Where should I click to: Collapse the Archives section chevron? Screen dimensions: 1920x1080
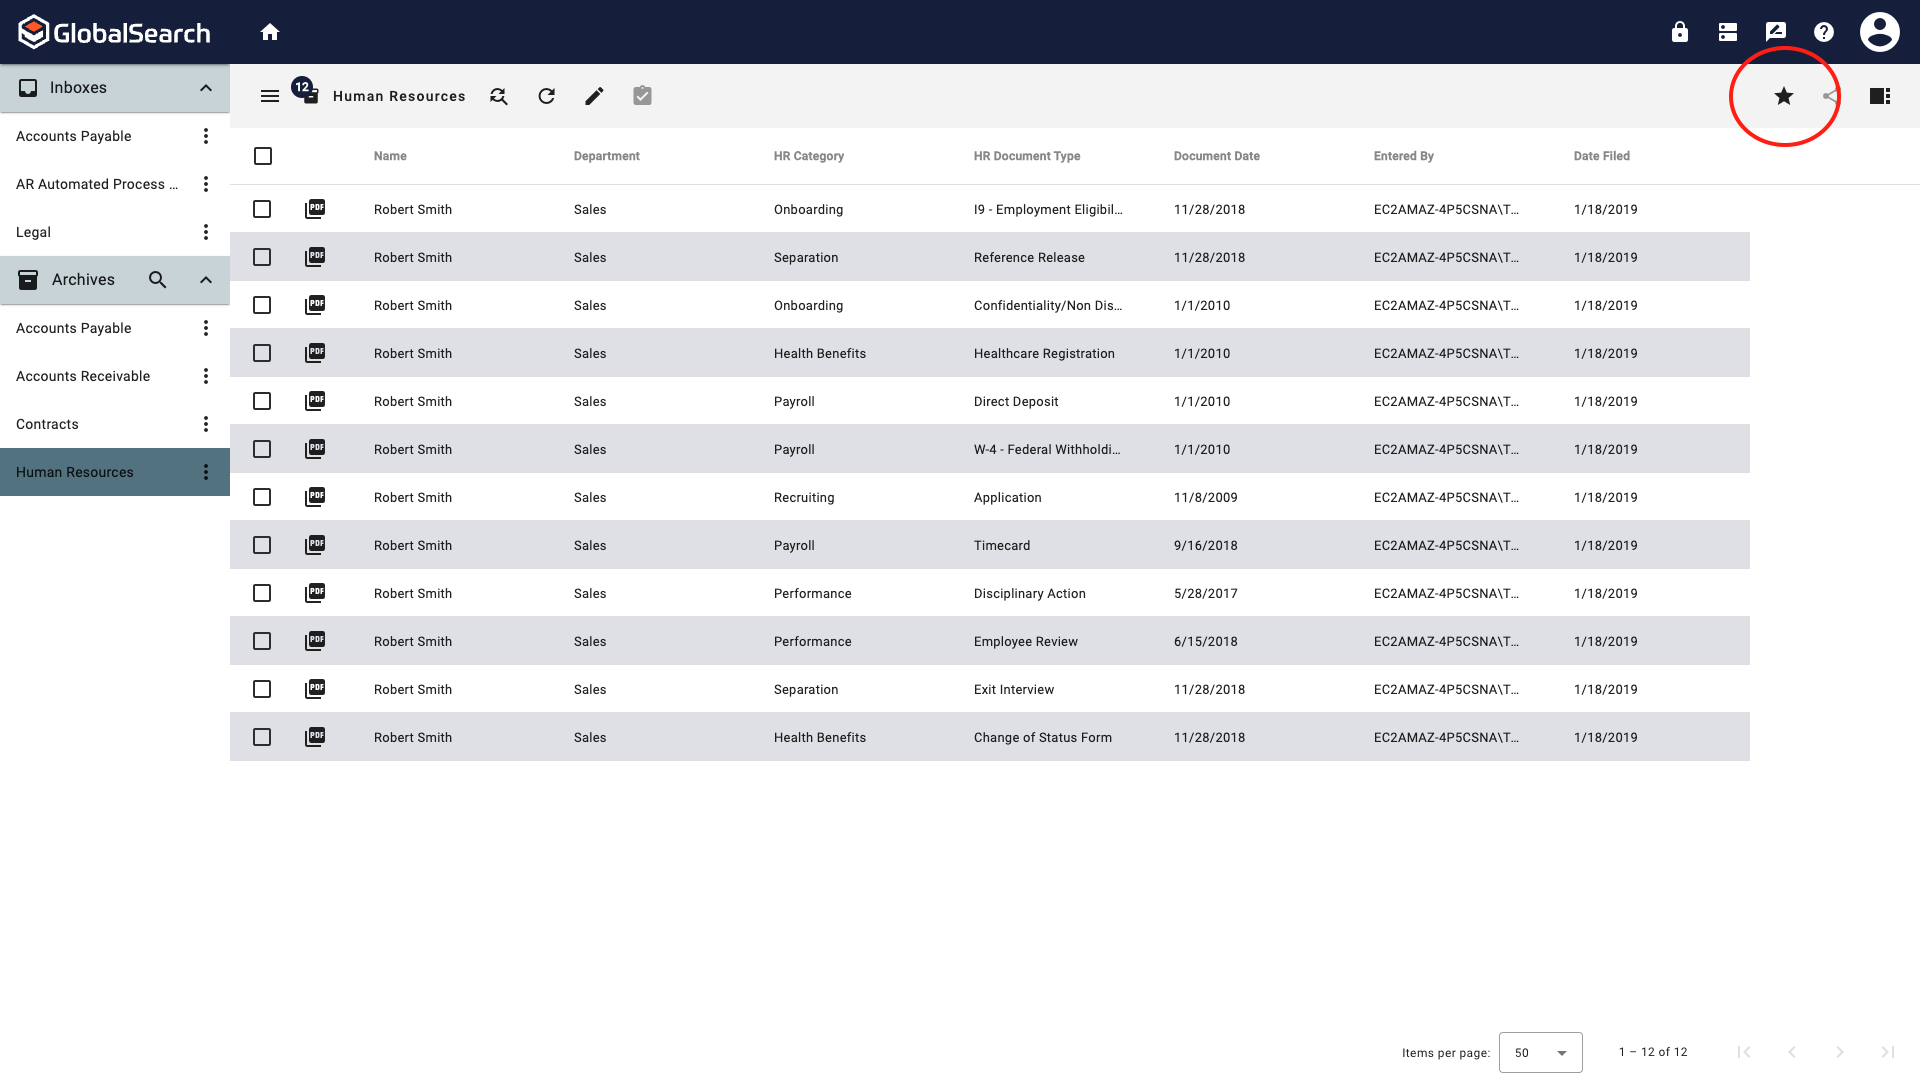pos(206,280)
